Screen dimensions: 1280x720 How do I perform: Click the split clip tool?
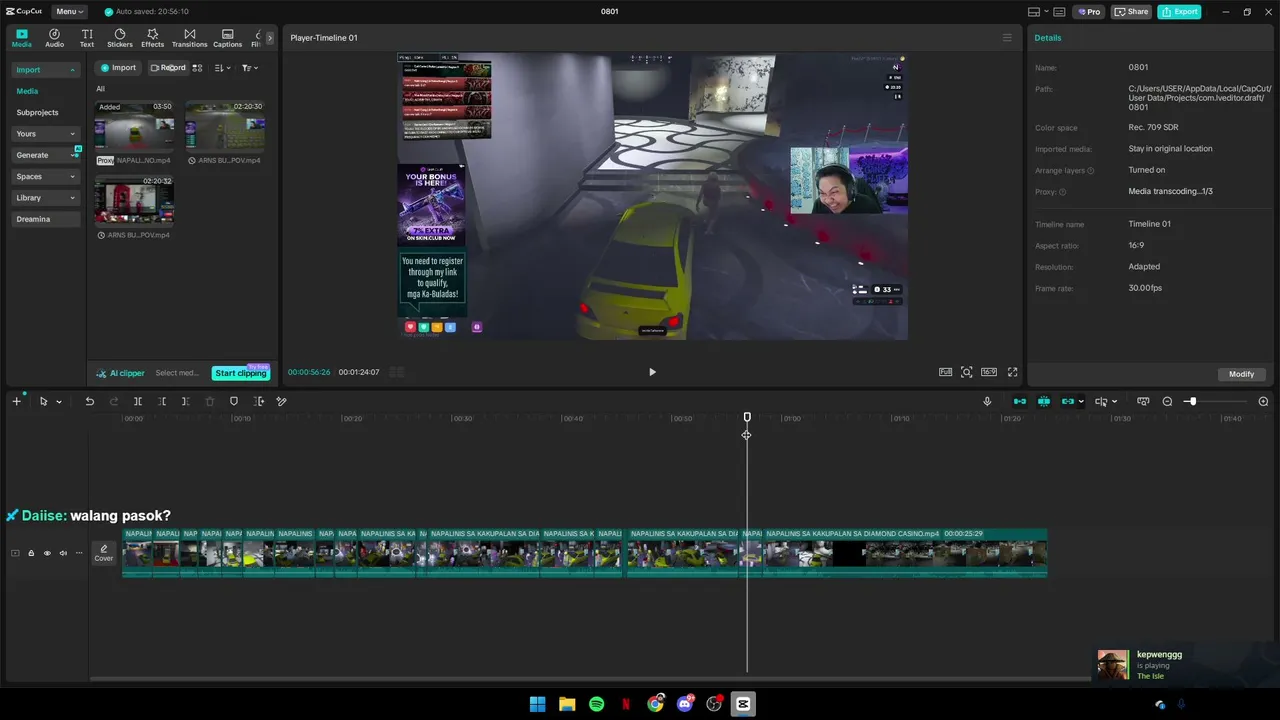(x=138, y=401)
